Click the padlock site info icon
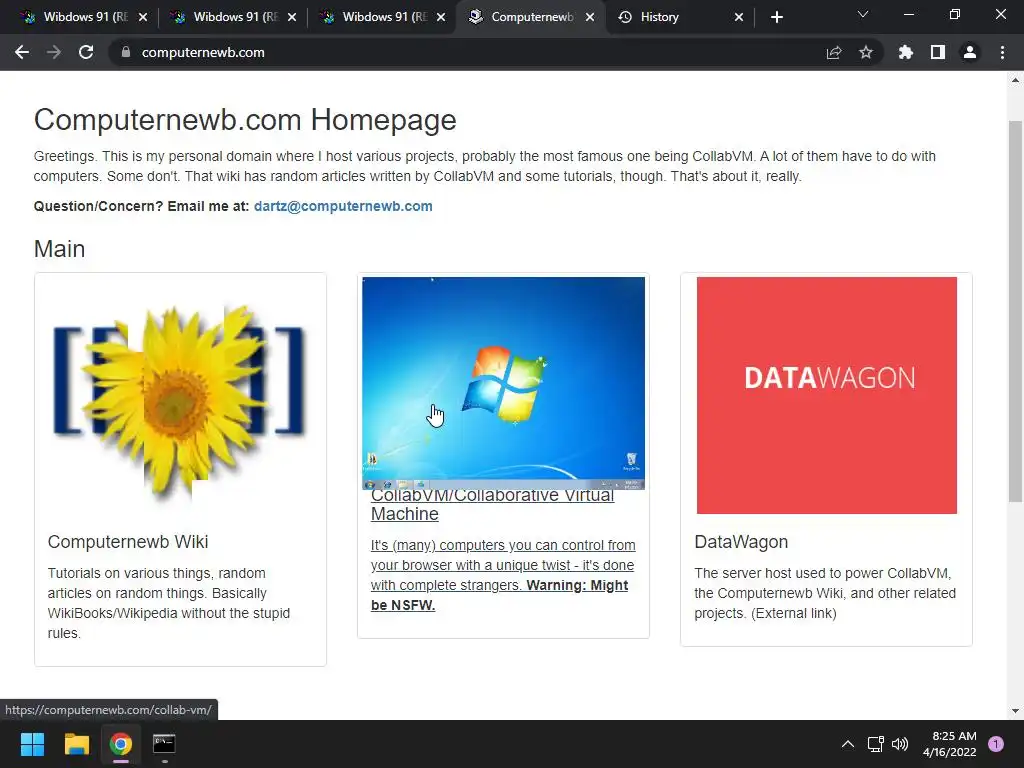The width and height of the screenshot is (1024, 768). click(x=125, y=52)
